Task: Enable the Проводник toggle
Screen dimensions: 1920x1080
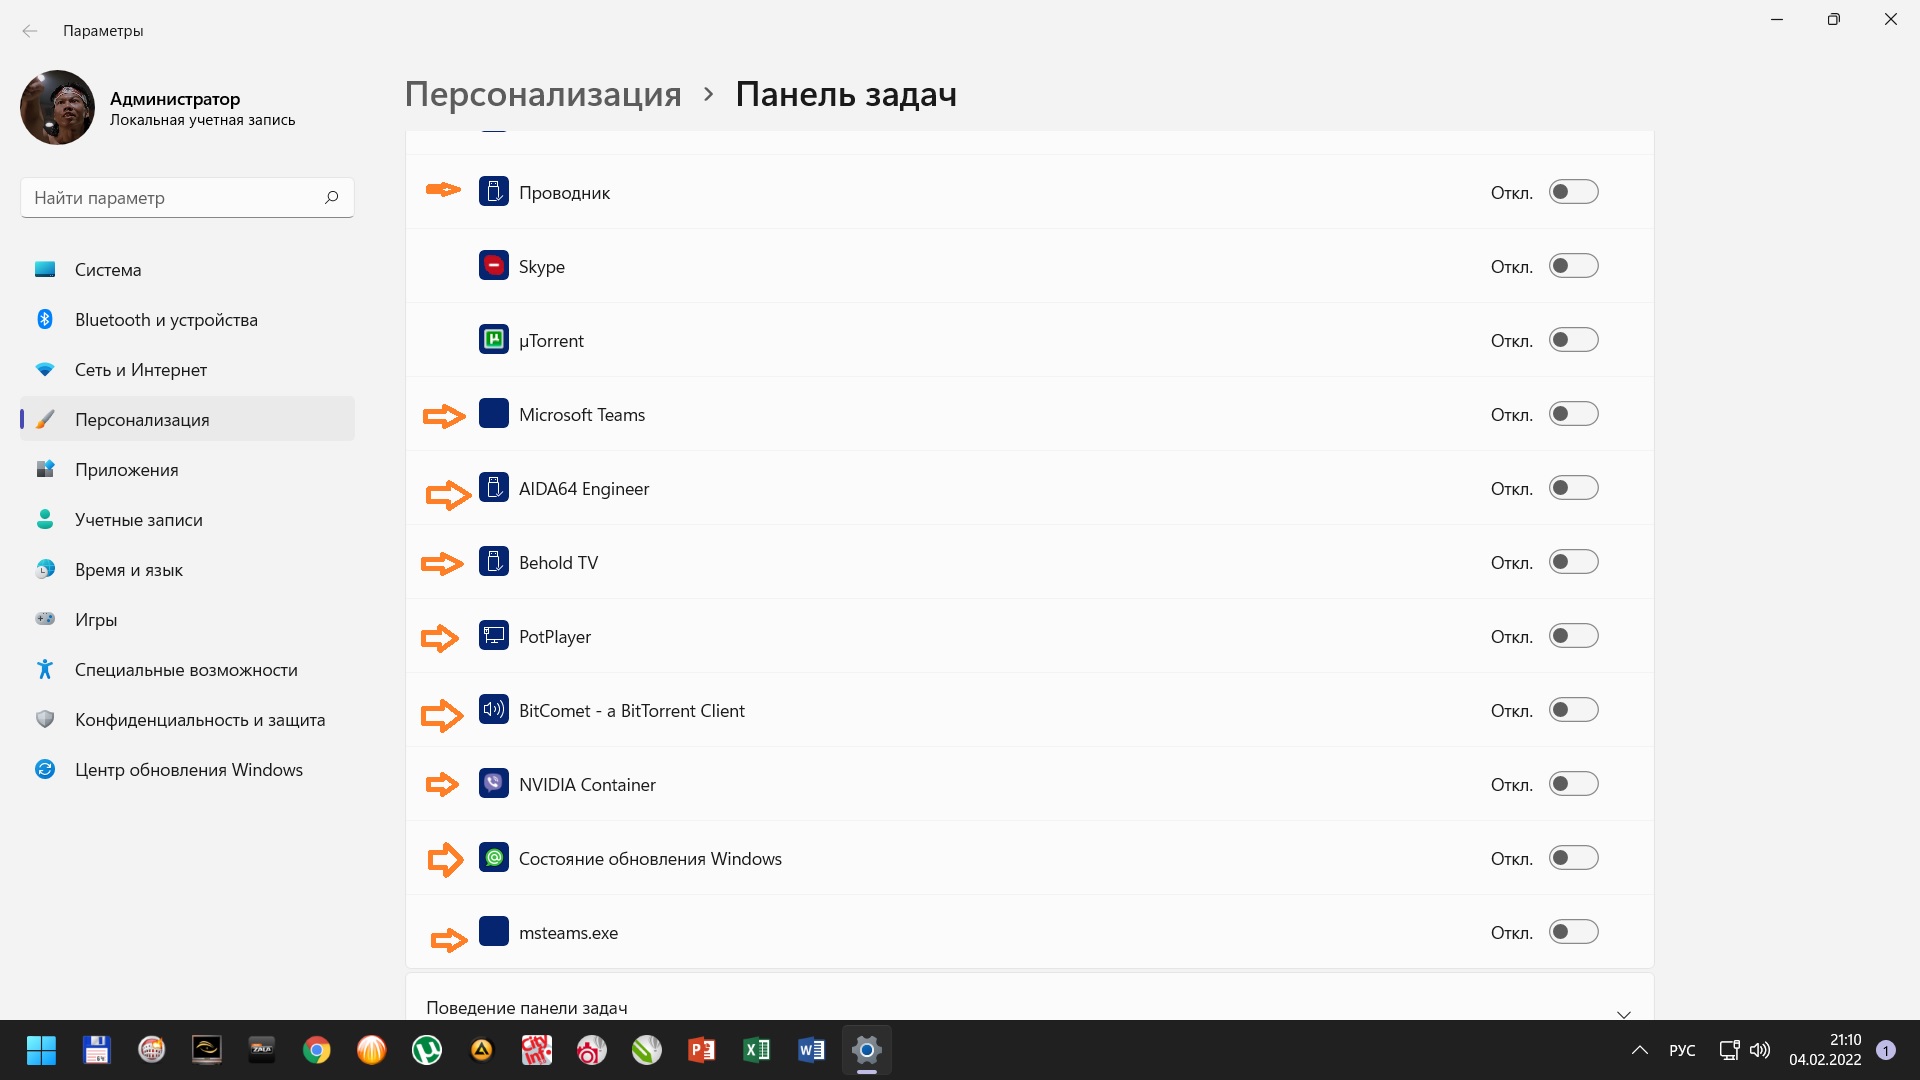Action: [x=1573, y=192]
